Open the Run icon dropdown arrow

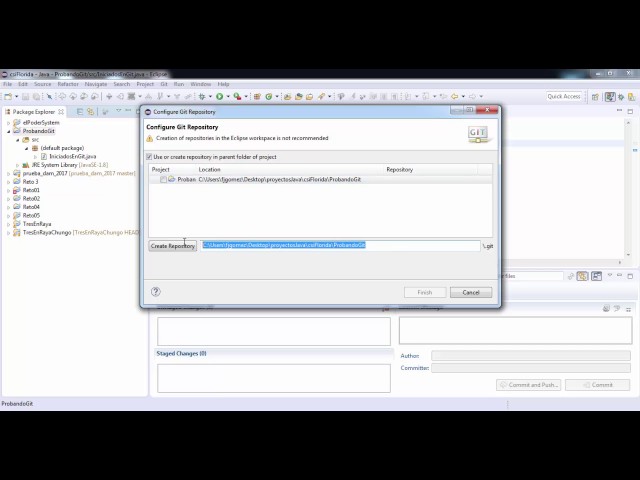click(x=228, y=97)
